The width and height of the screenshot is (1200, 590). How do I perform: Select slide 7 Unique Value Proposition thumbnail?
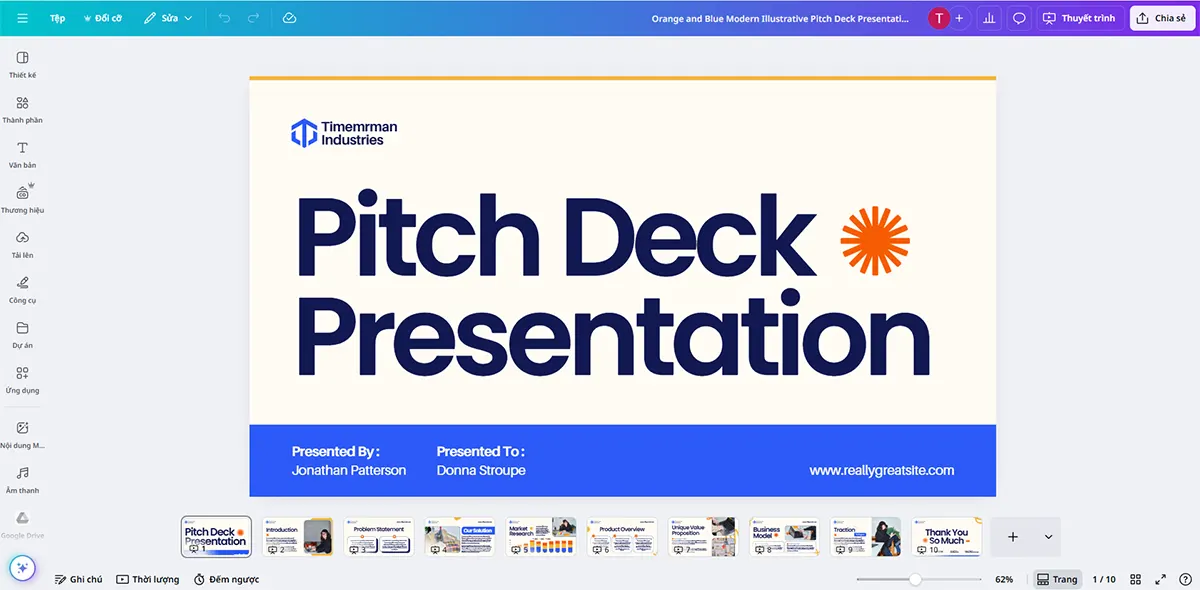(x=703, y=537)
